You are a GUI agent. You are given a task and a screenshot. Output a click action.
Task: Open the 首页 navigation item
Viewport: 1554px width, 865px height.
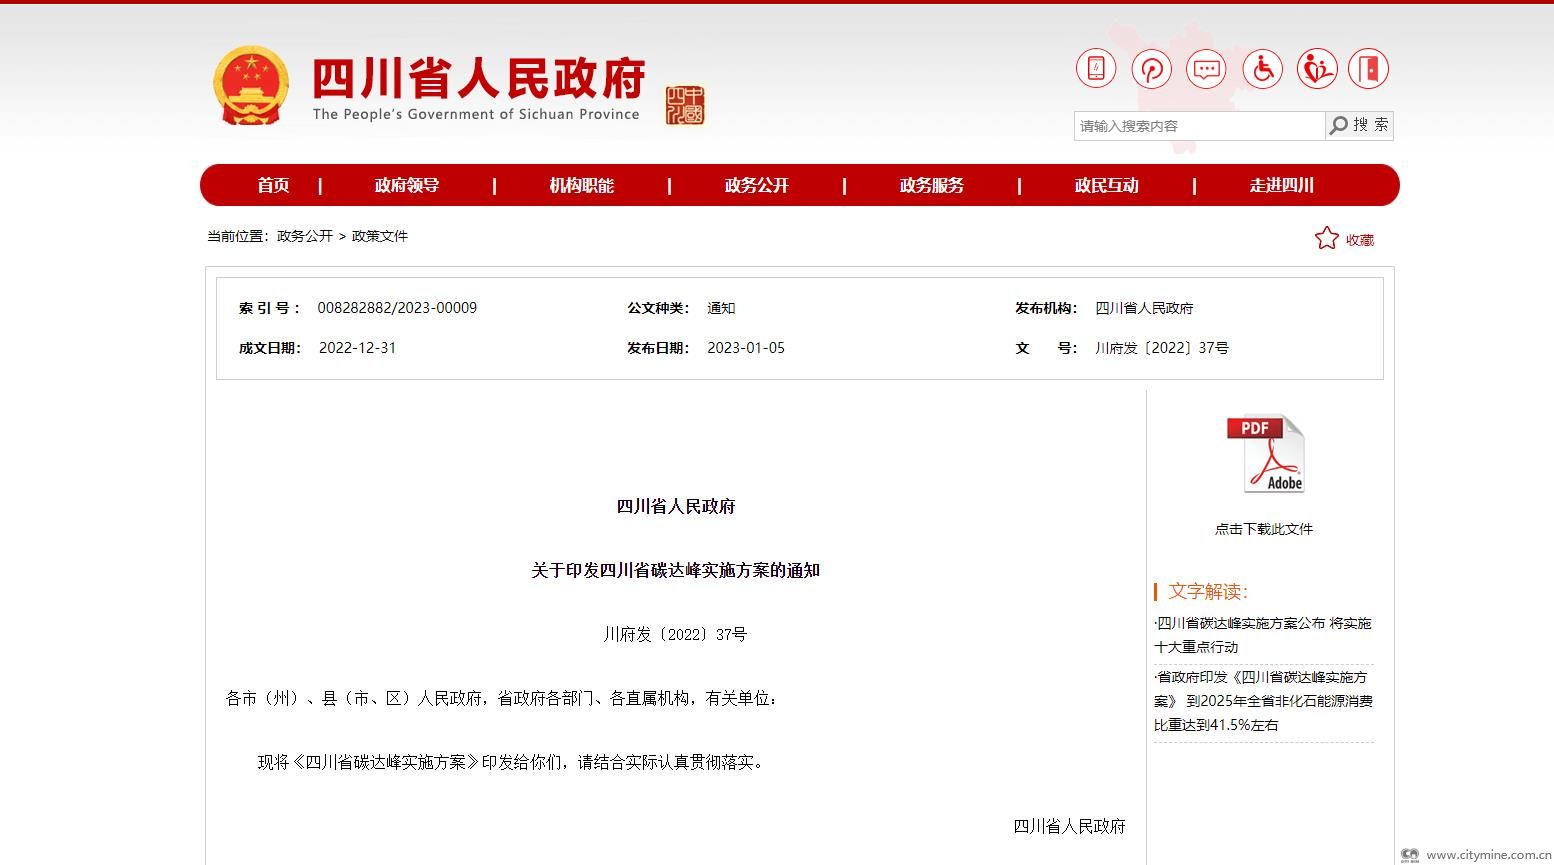[273, 185]
